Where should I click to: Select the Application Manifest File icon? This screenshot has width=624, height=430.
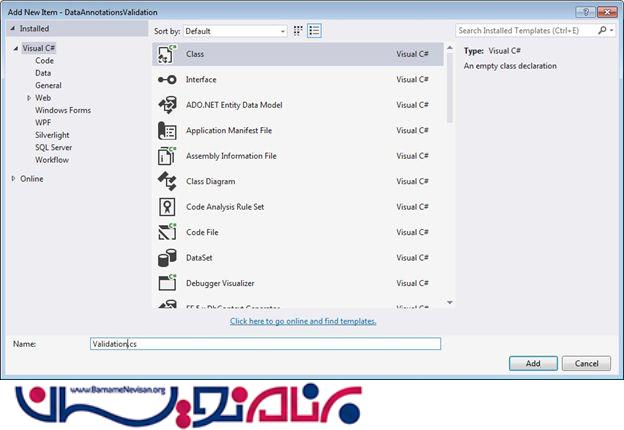(167, 131)
